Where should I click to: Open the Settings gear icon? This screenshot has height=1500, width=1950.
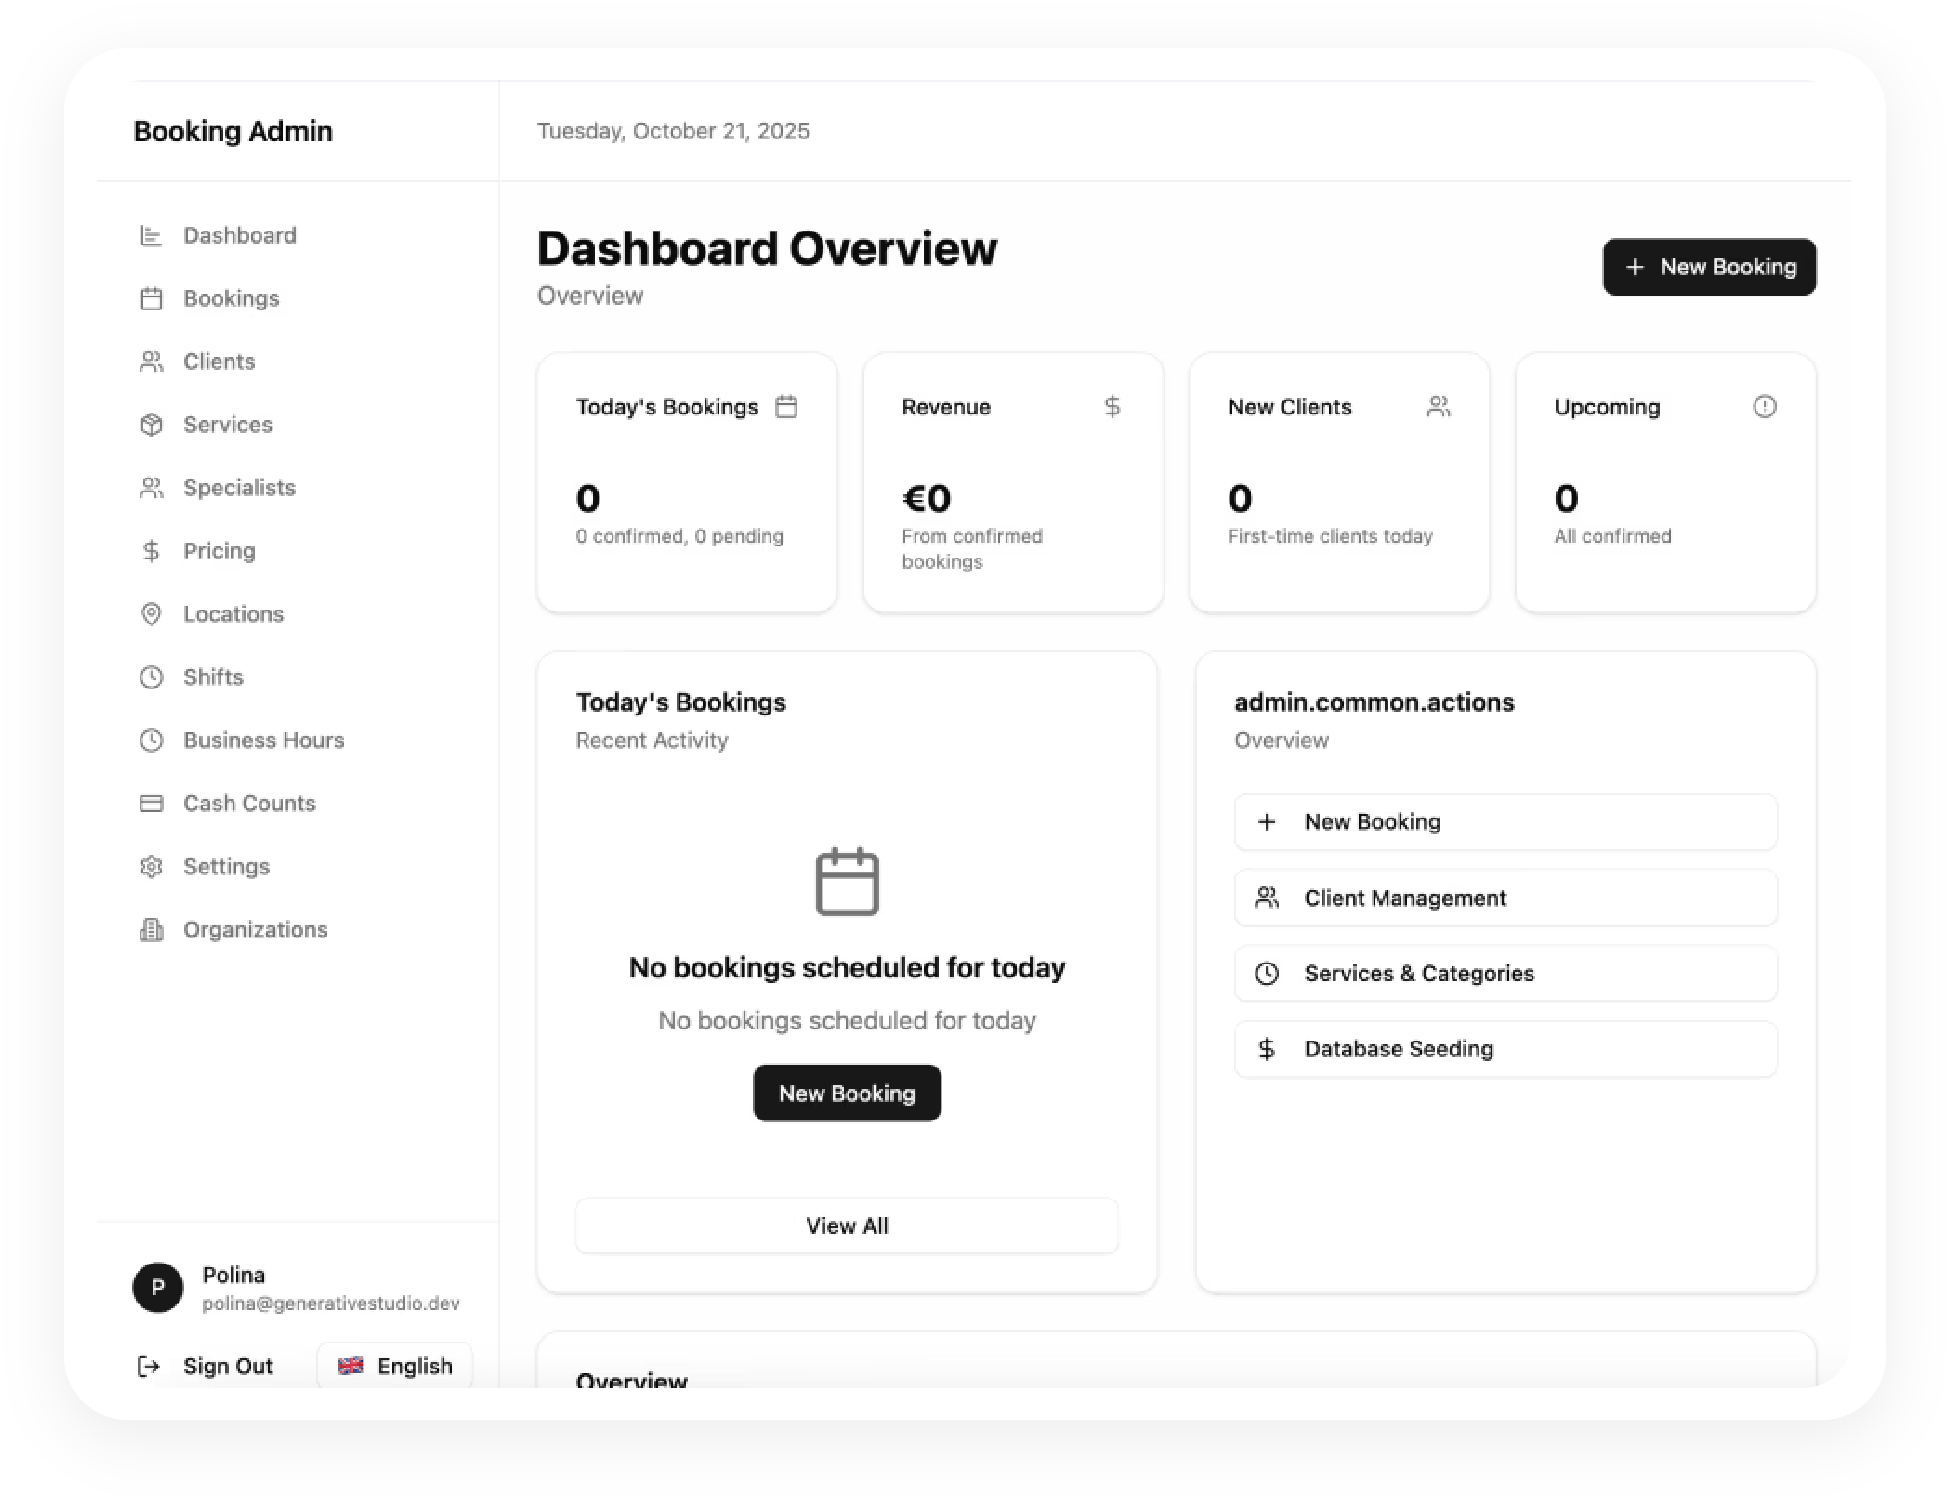[152, 866]
